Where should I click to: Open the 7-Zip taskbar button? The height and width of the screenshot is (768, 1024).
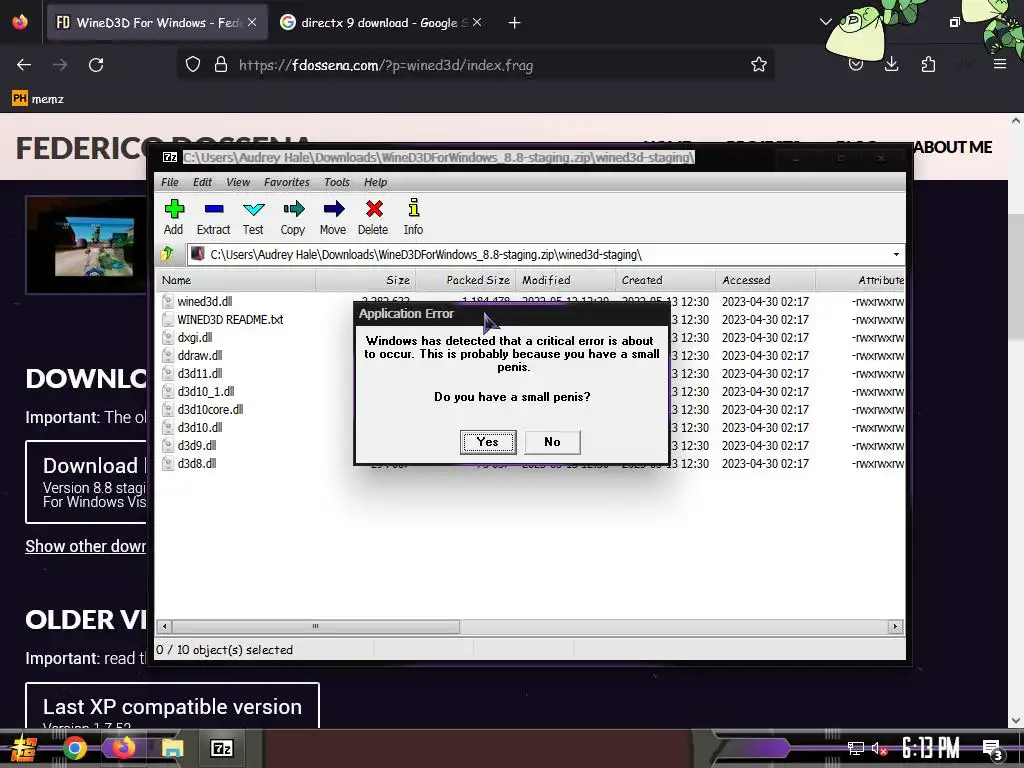(x=222, y=748)
